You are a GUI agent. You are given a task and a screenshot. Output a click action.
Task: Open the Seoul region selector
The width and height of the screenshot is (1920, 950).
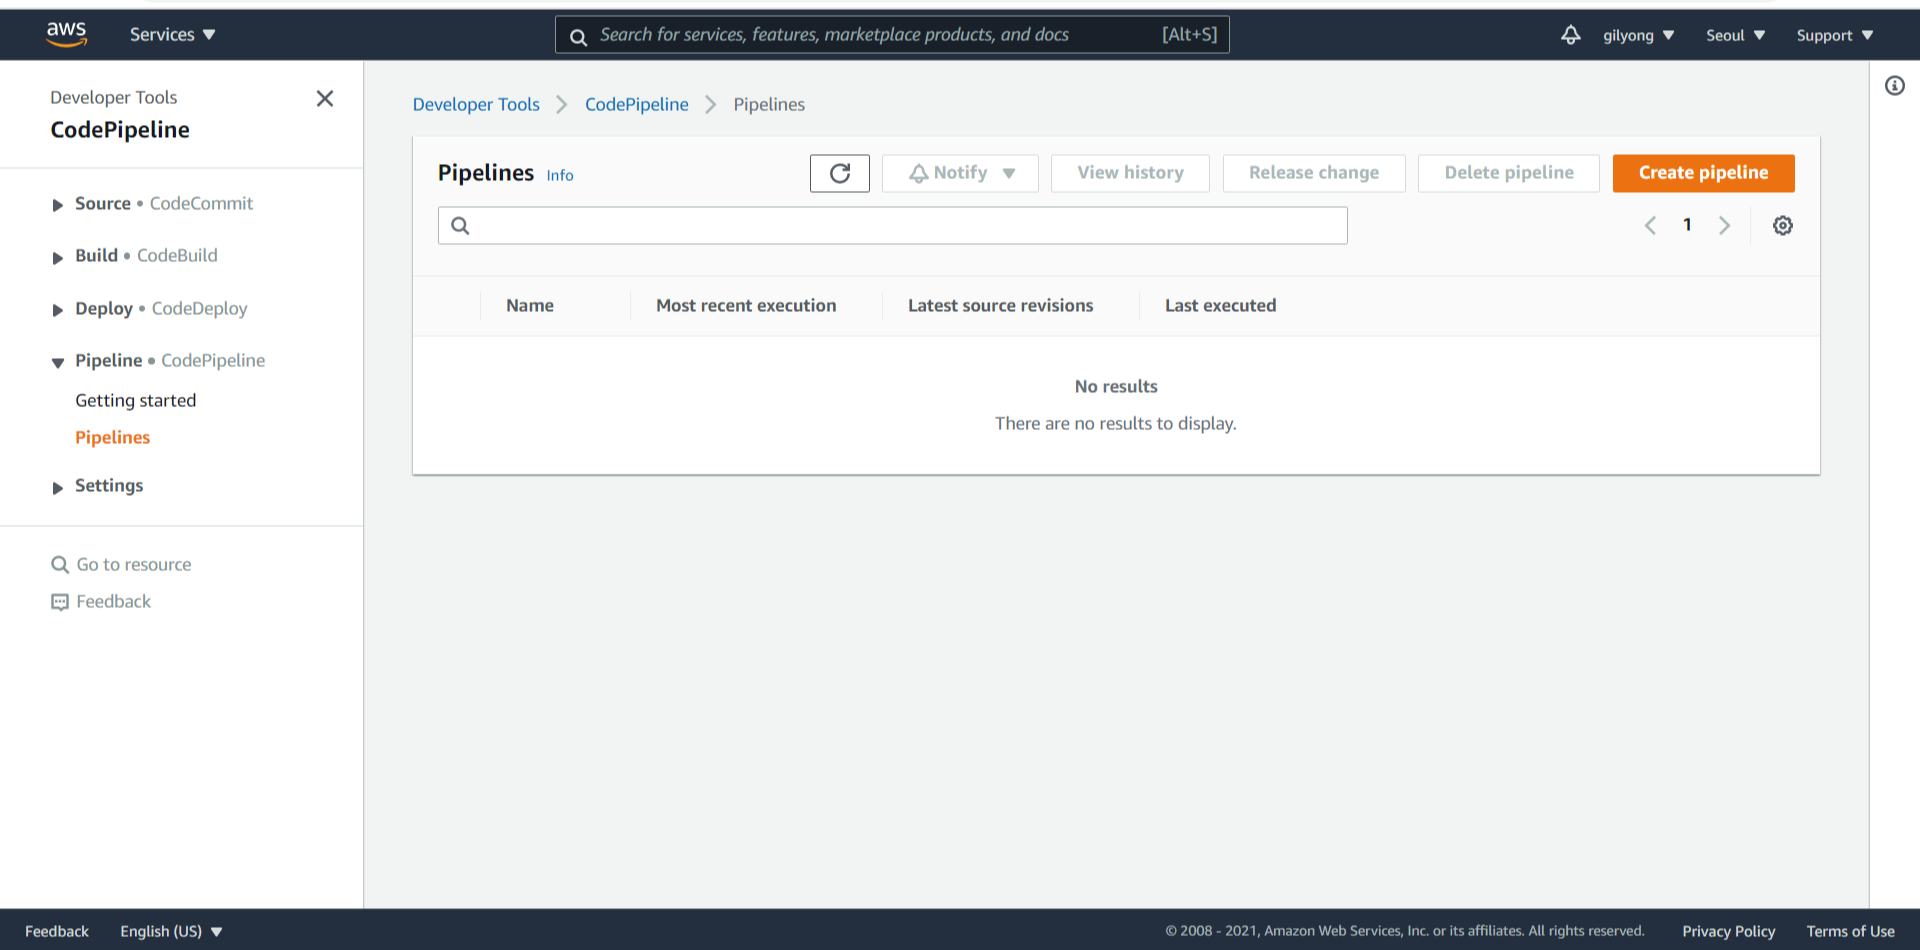point(1735,35)
